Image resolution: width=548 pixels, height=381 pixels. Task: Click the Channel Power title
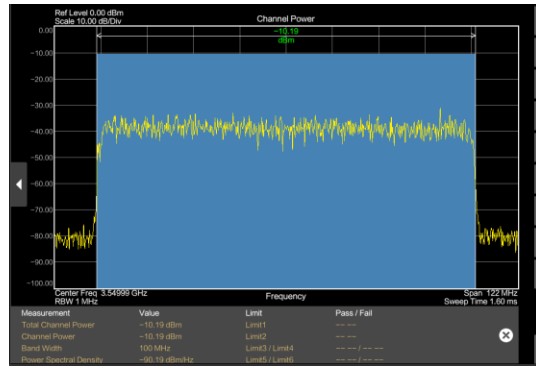[286, 19]
